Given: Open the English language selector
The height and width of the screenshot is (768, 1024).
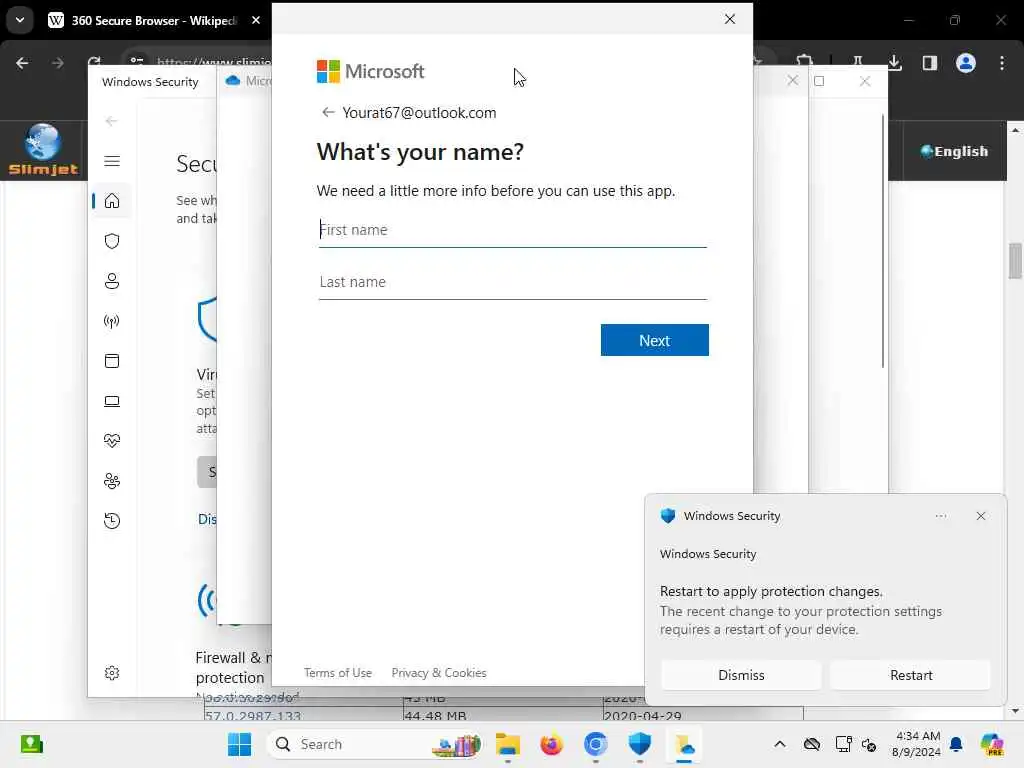Looking at the screenshot, I should (x=954, y=152).
